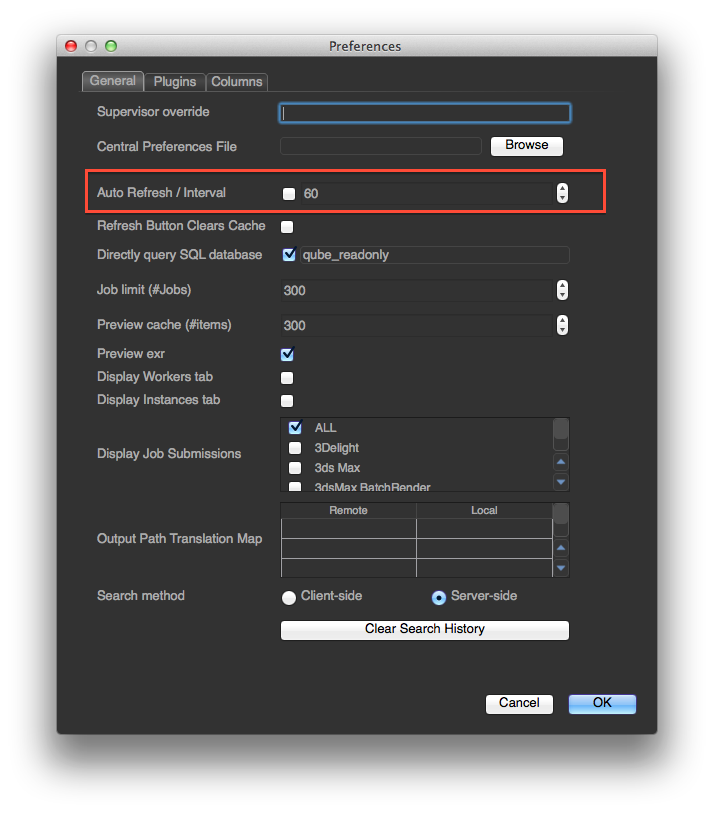Click the job submissions list down arrow
This screenshot has height=813, width=714.
pyautogui.click(x=561, y=482)
